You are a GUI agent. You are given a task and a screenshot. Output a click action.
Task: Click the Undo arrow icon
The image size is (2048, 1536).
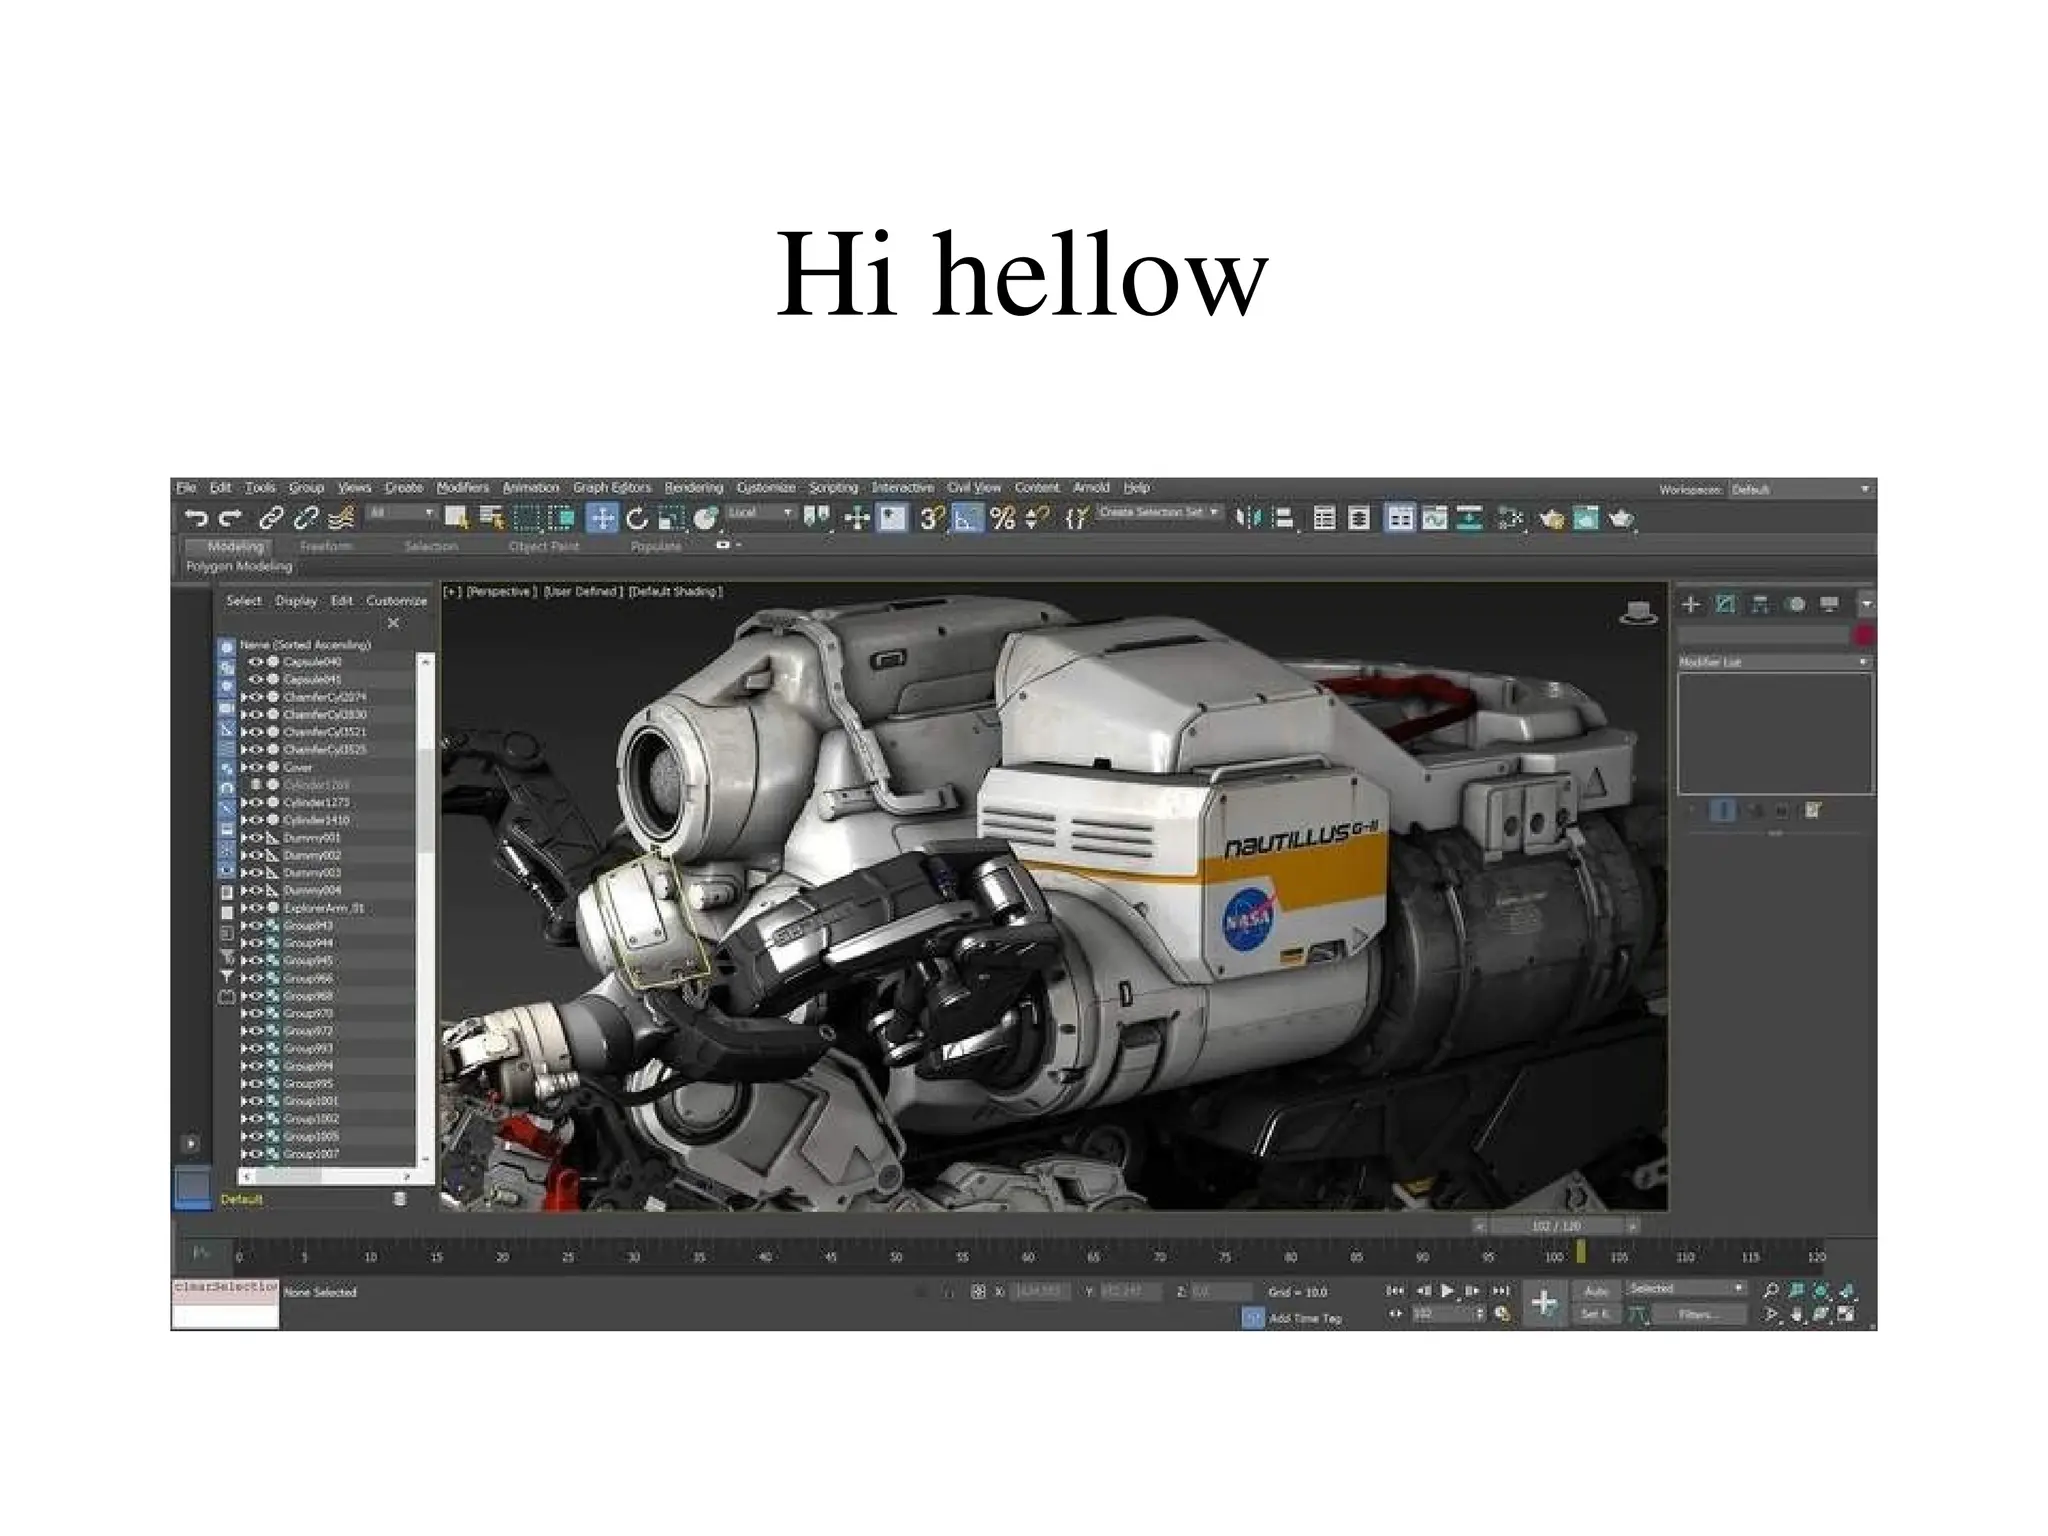click(197, 518)
